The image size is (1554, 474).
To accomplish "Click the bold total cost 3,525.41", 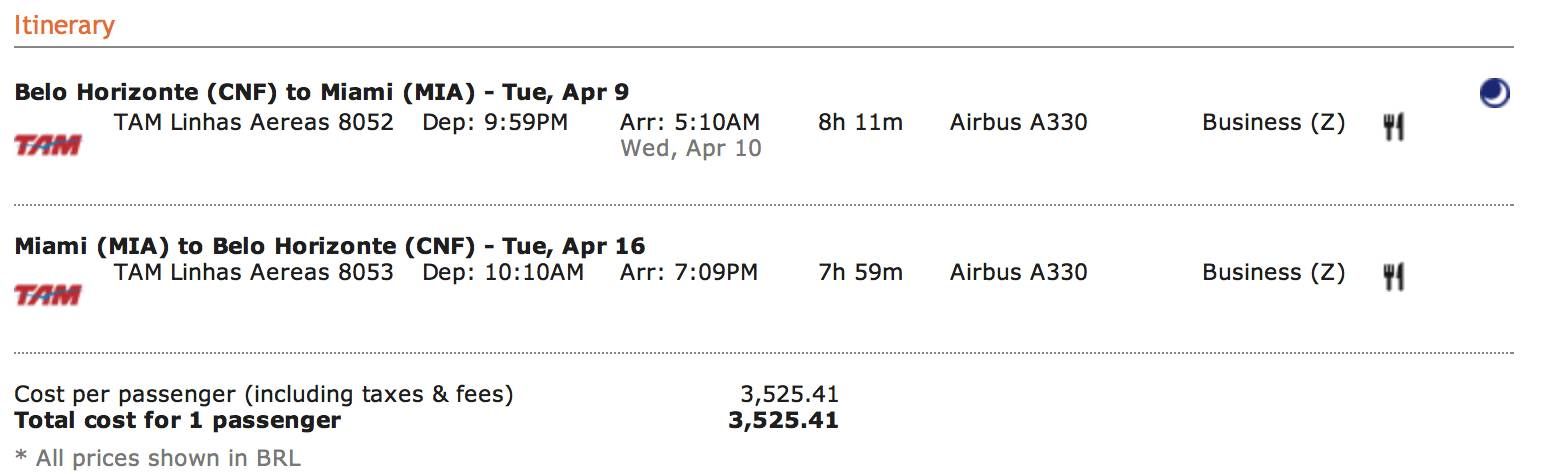I will [x=783, y=421].
